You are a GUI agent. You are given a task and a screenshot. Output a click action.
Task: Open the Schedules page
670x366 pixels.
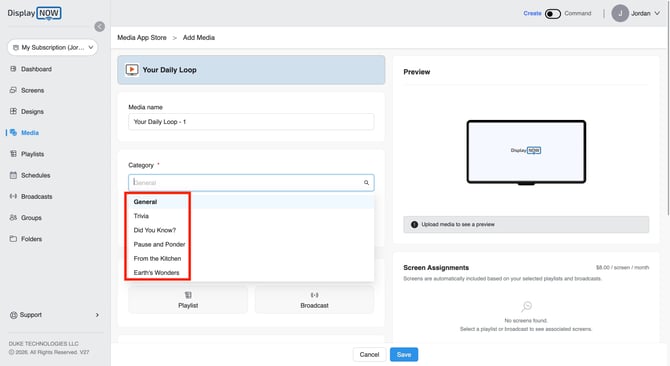(x=35, y=175)
